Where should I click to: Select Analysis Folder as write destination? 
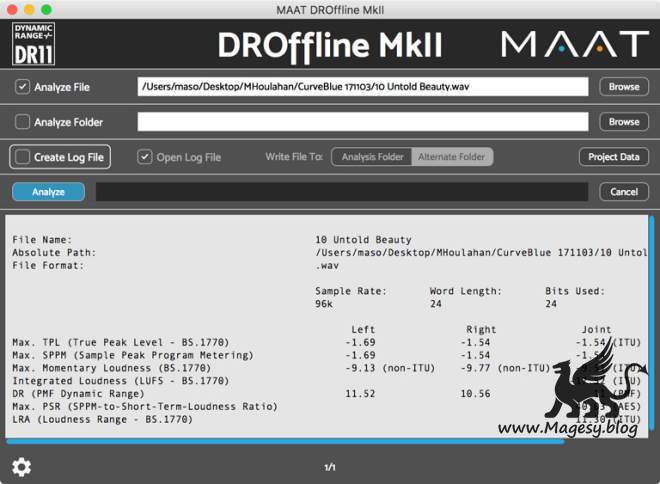(x=372, y=157)
